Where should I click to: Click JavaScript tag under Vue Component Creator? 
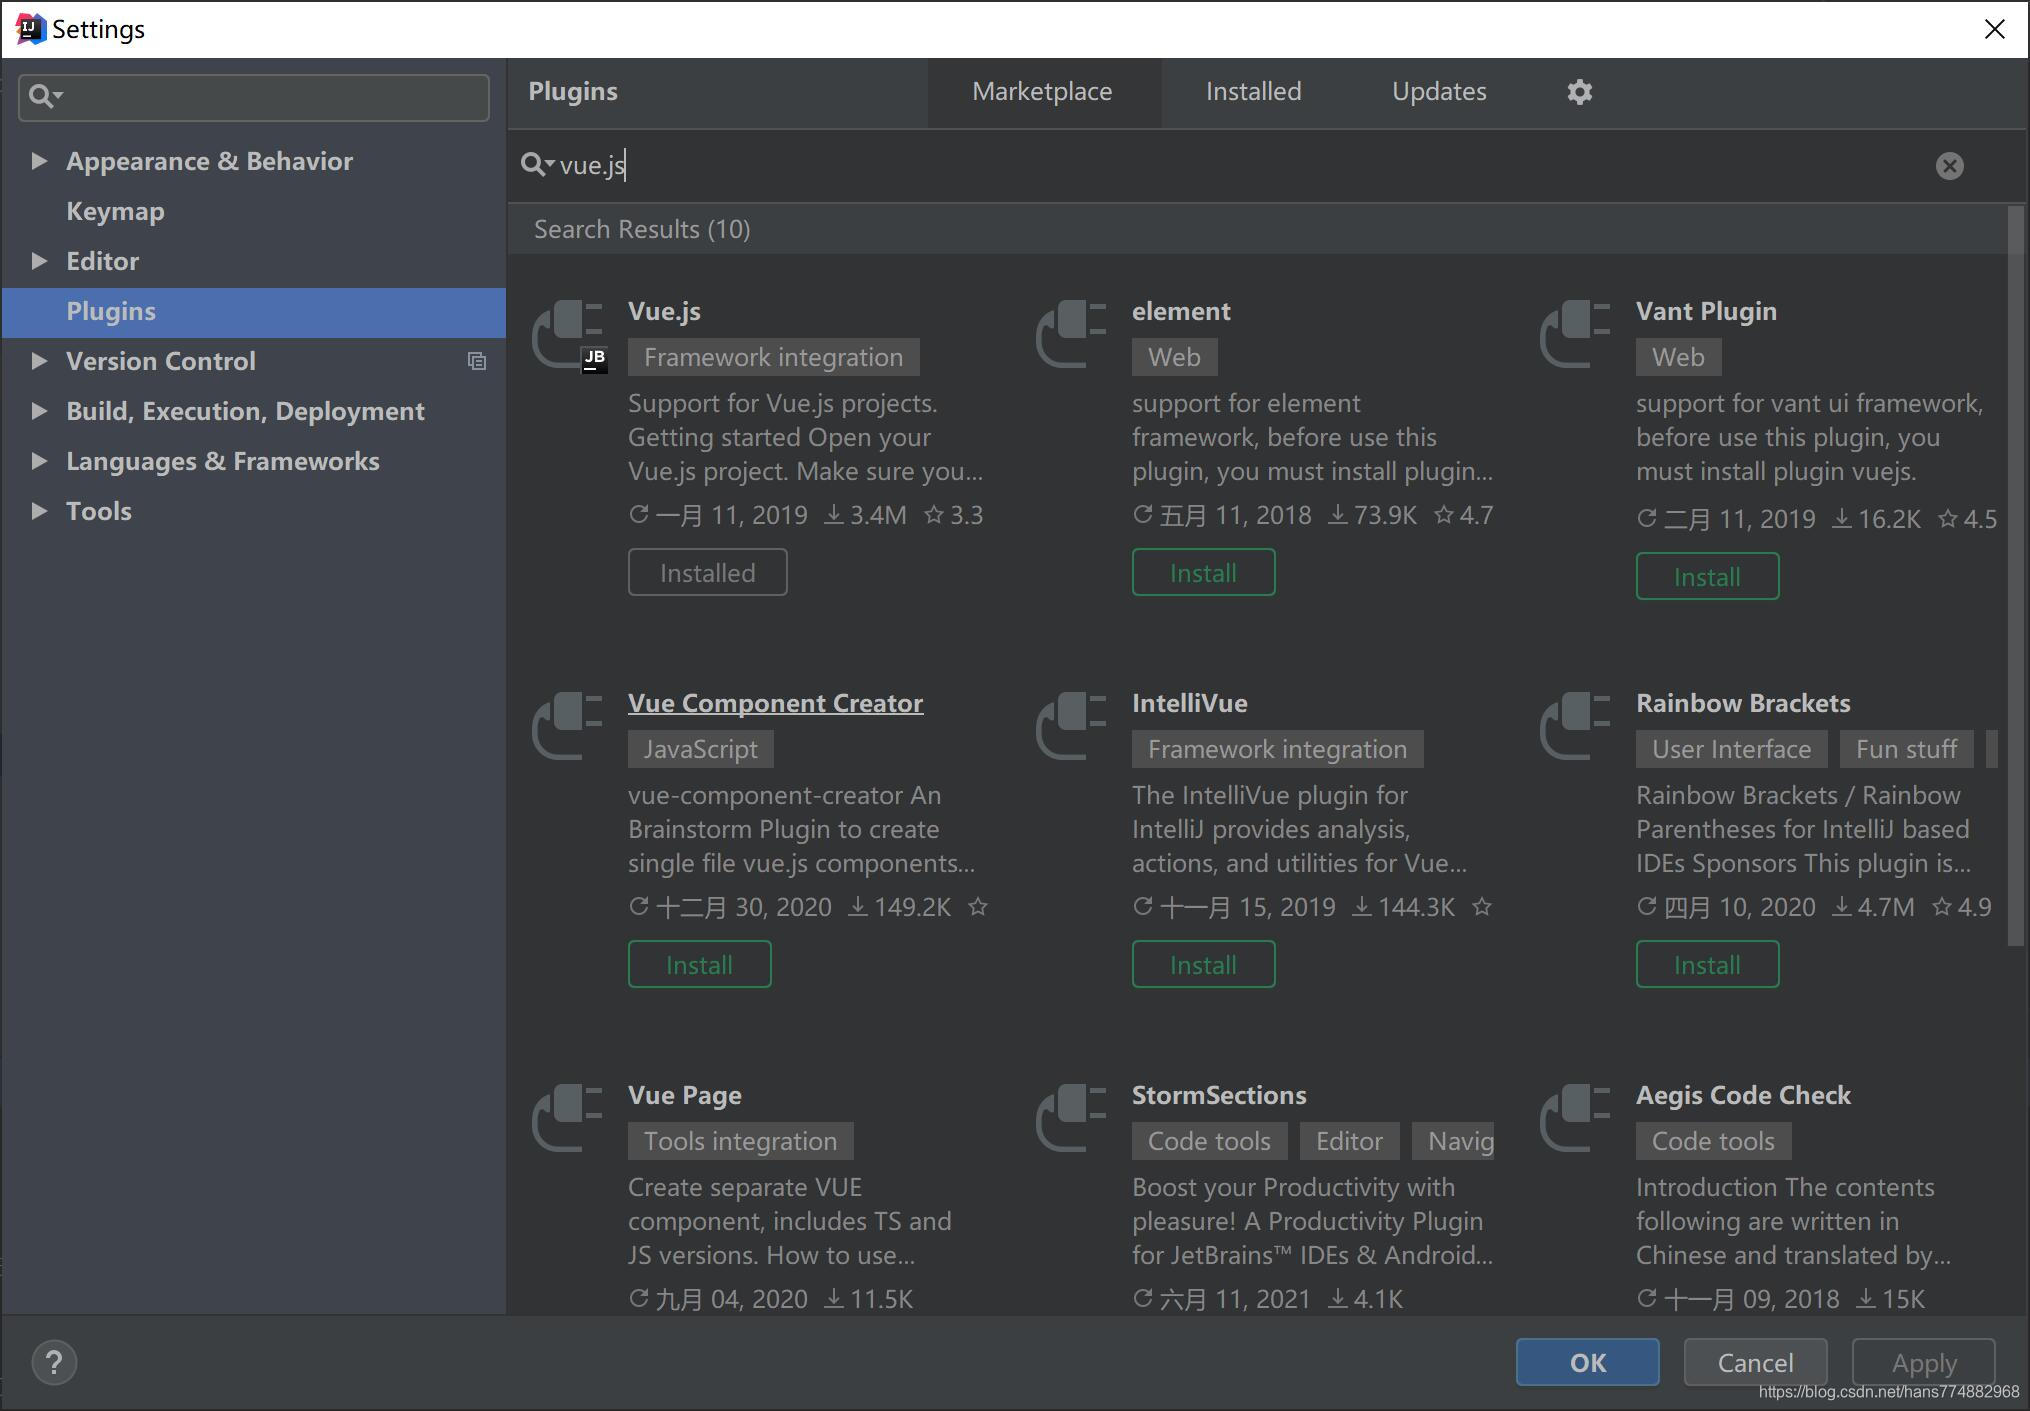pyautogui.click(x=700, y=749)
